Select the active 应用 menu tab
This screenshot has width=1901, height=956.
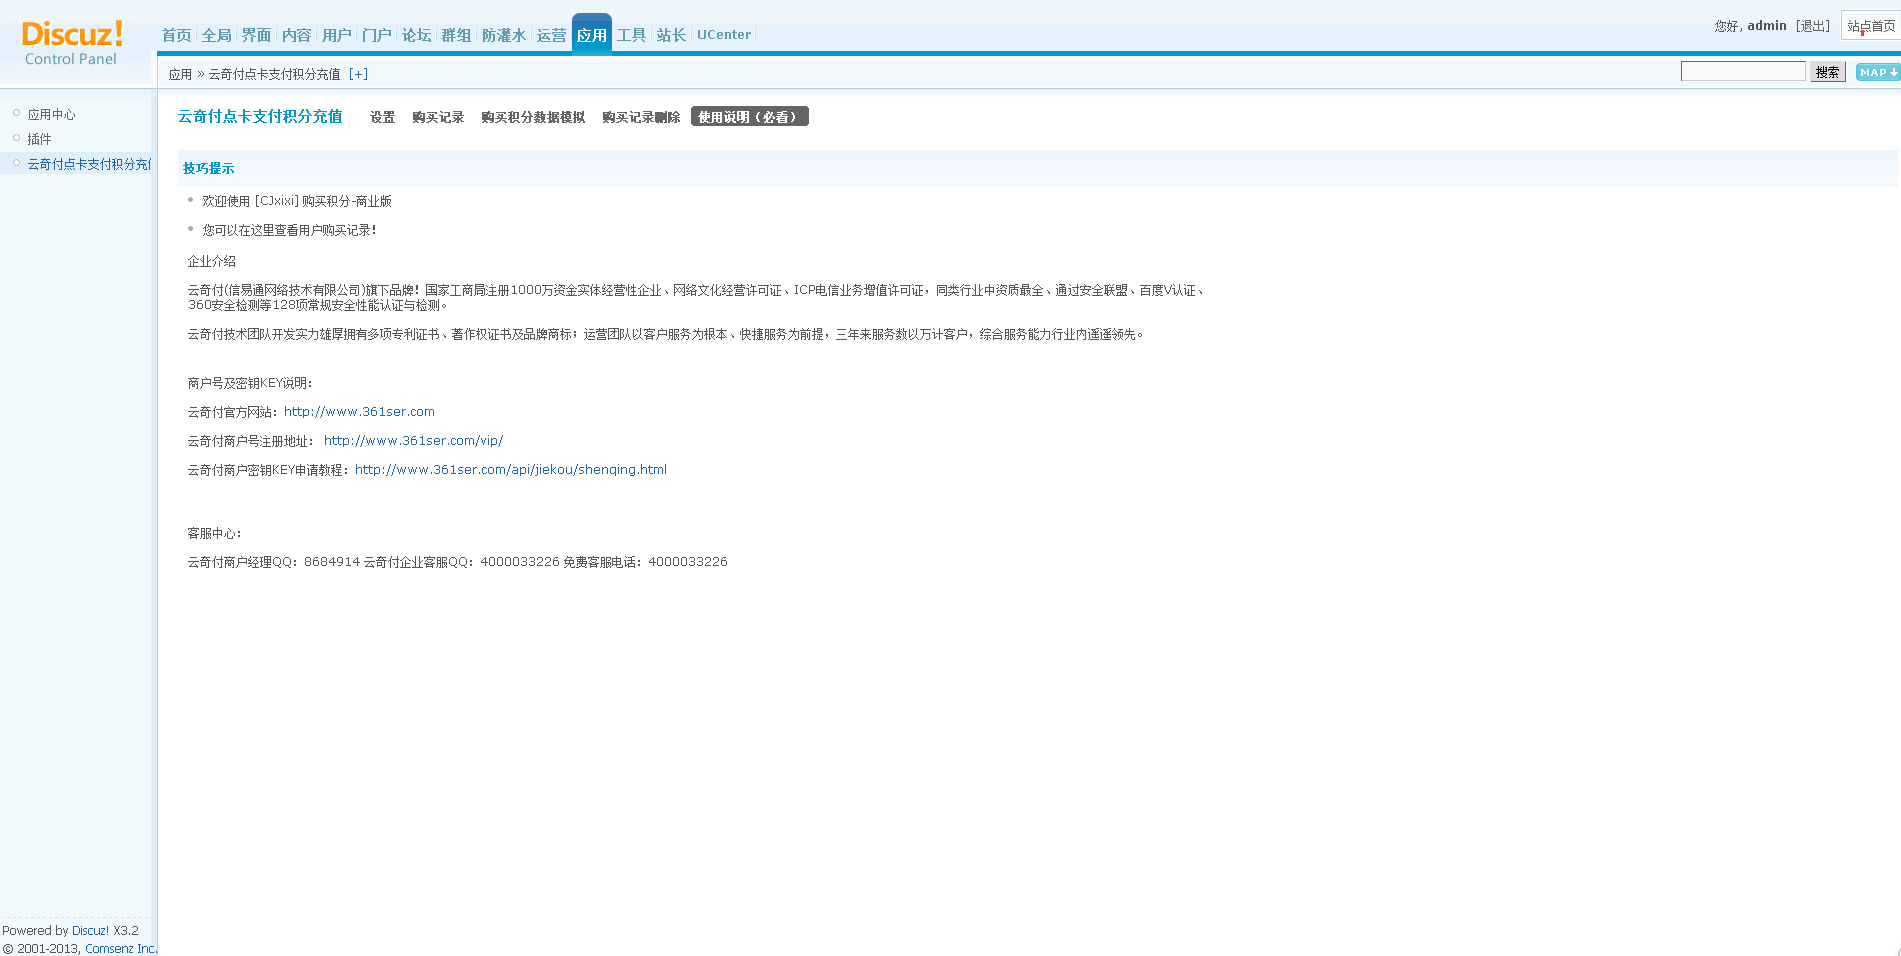pos(591,35)
